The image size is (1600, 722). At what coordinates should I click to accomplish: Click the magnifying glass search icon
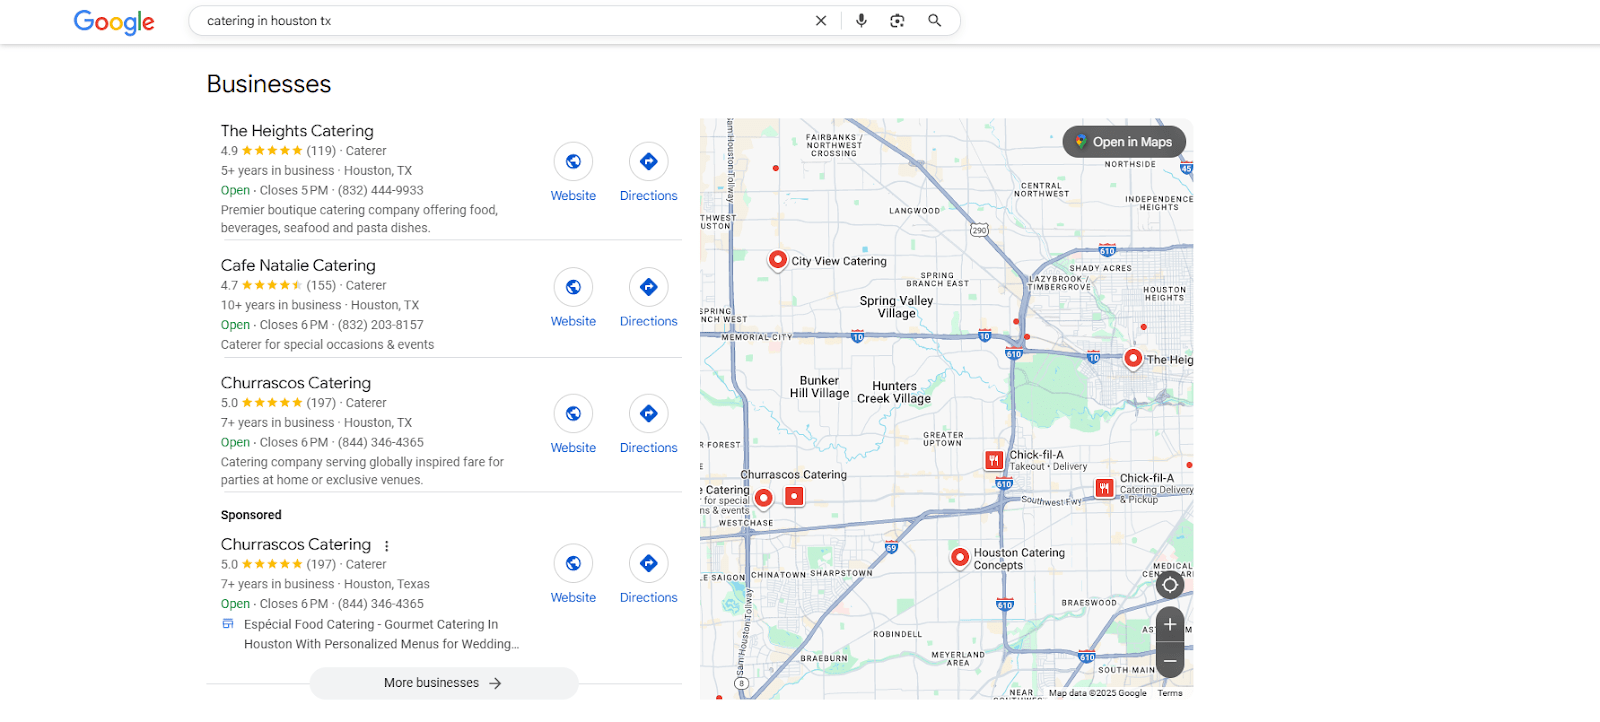pos(934,21)
